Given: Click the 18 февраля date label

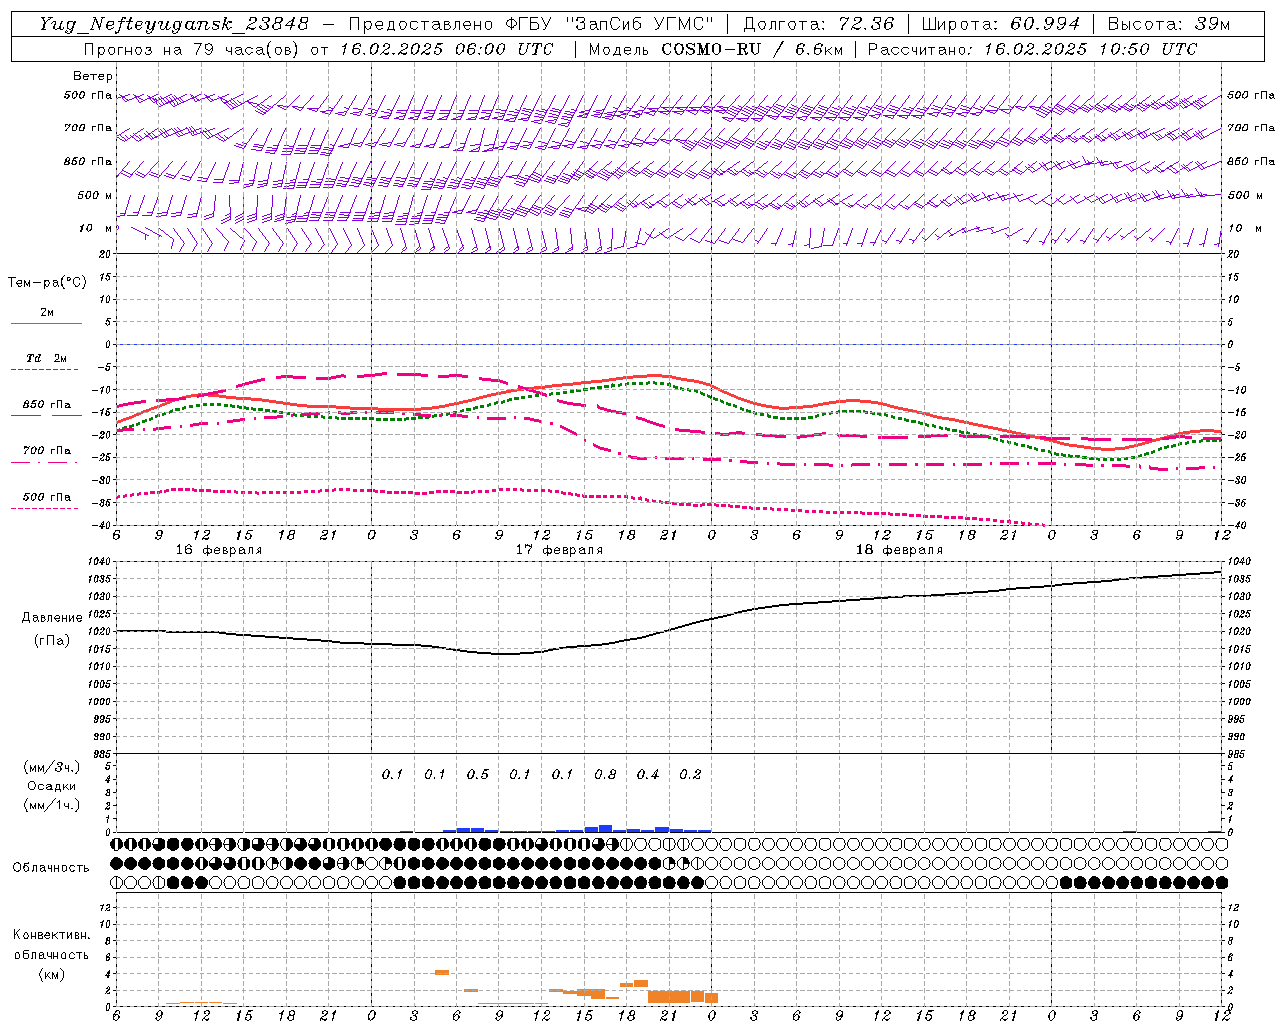Looking at the screenshot, I should point(899,550).
